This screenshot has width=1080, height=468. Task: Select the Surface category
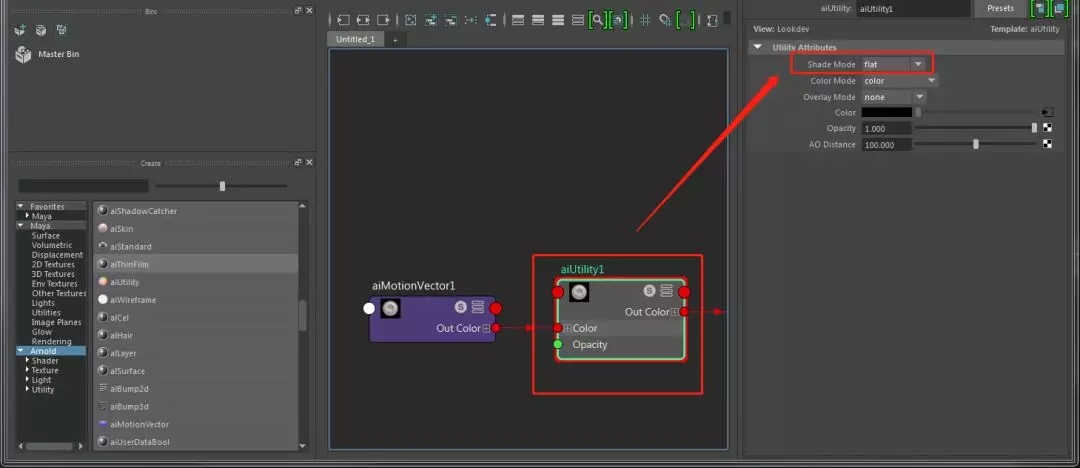(45, 235)
